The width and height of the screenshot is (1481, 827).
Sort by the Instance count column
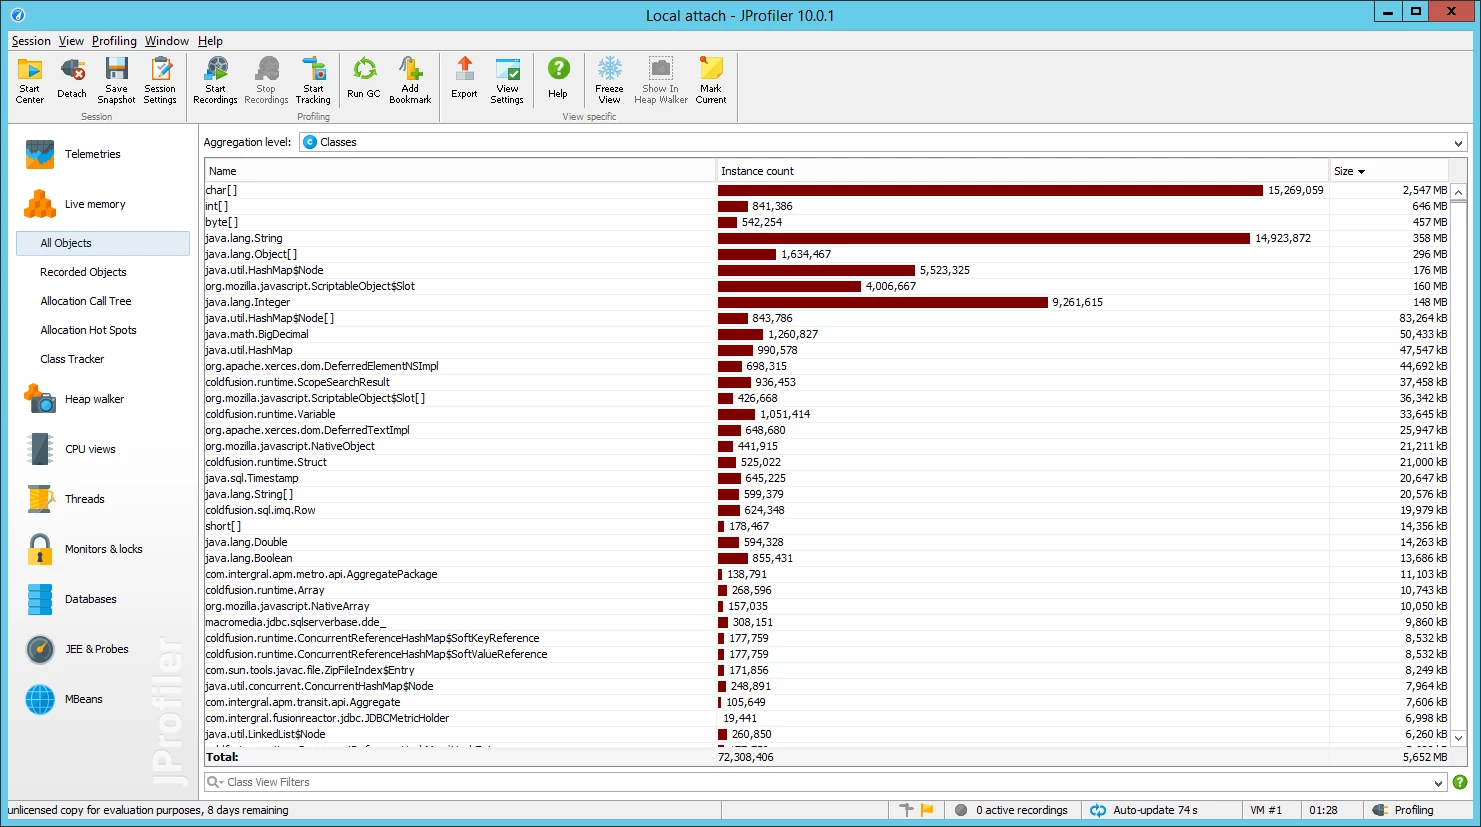click(1022, 171)
